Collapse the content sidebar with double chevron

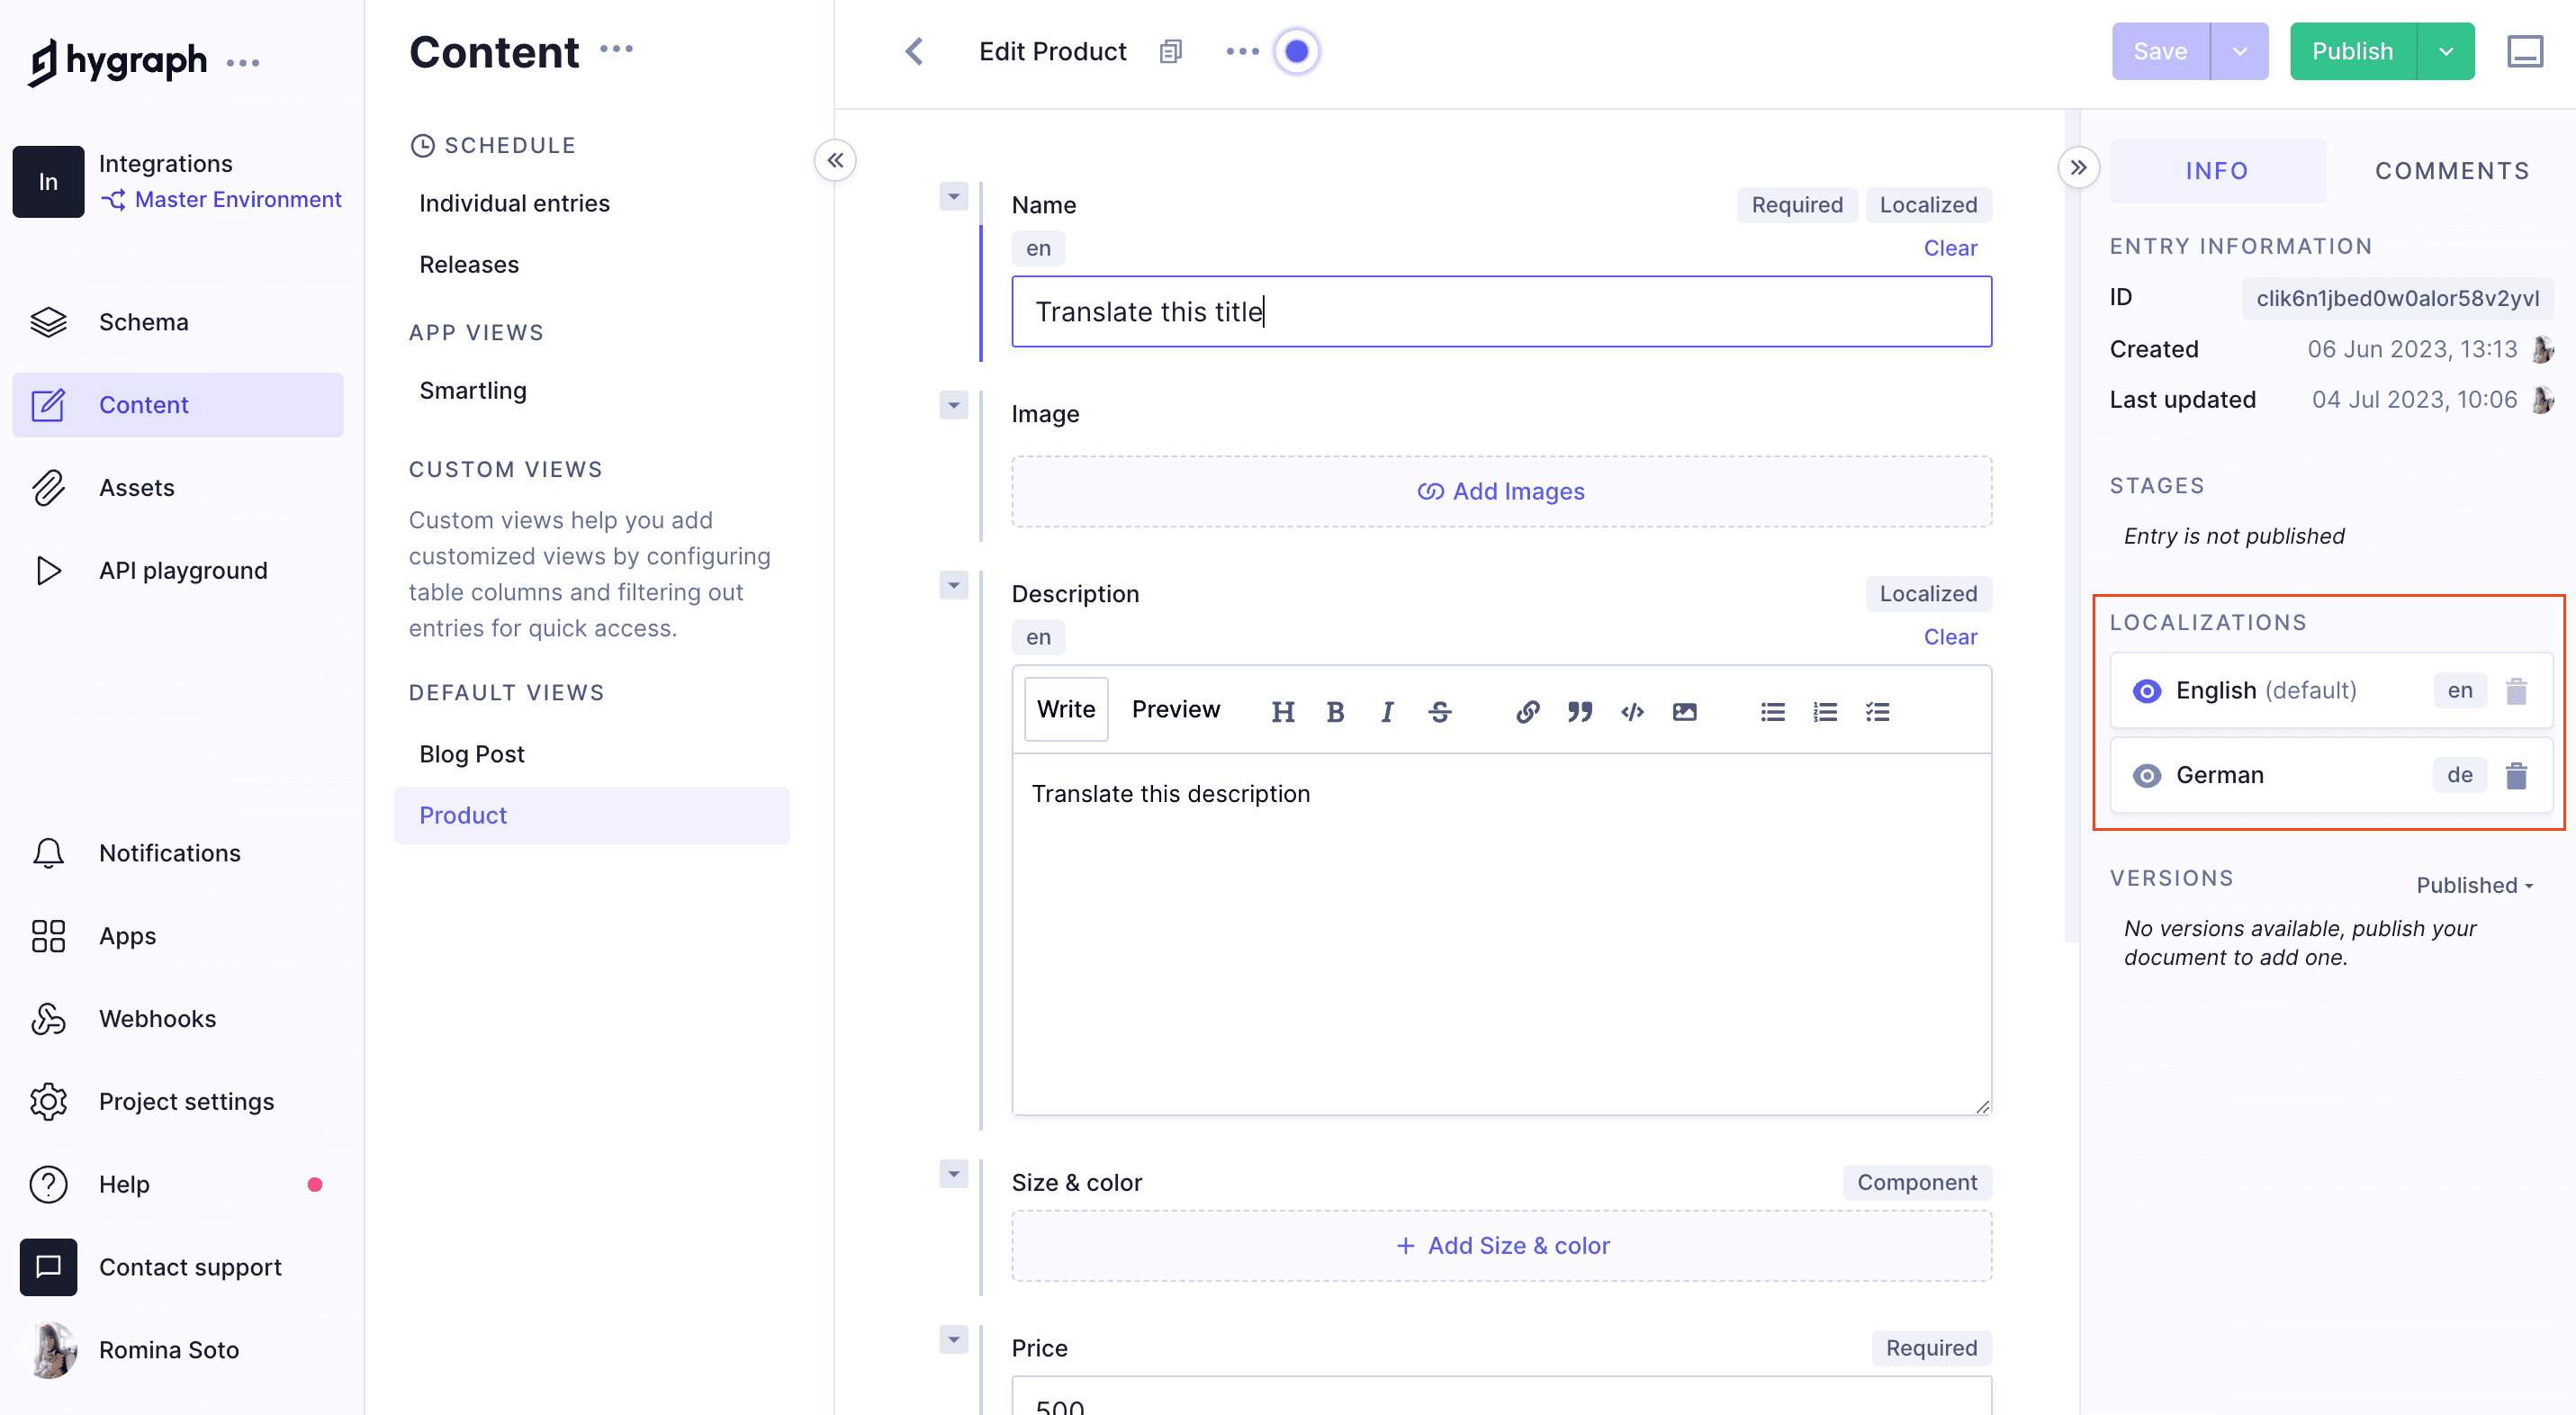(x=835, y=160)
